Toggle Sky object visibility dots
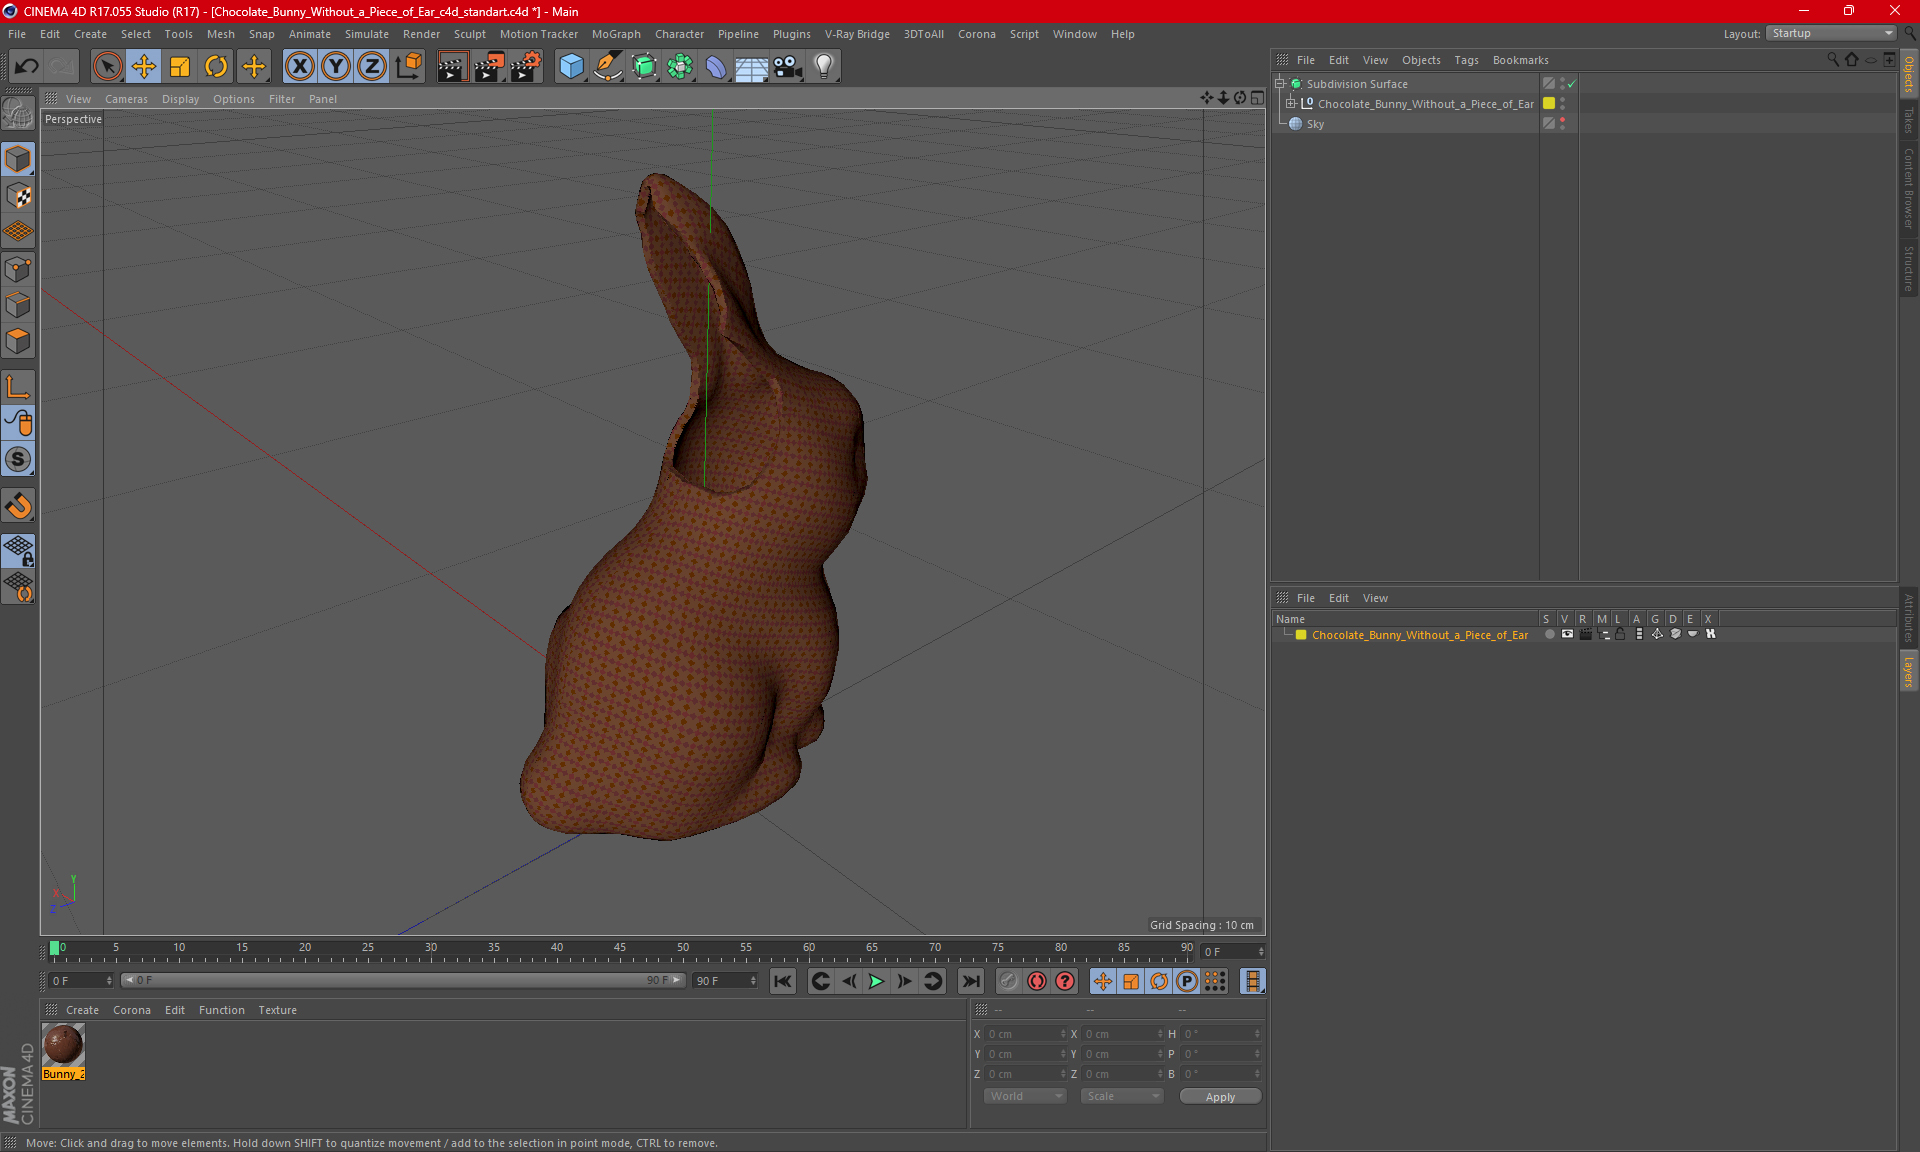Screen dimensions: 1920x1152 pyautogui.click(x=1562, y=124)
